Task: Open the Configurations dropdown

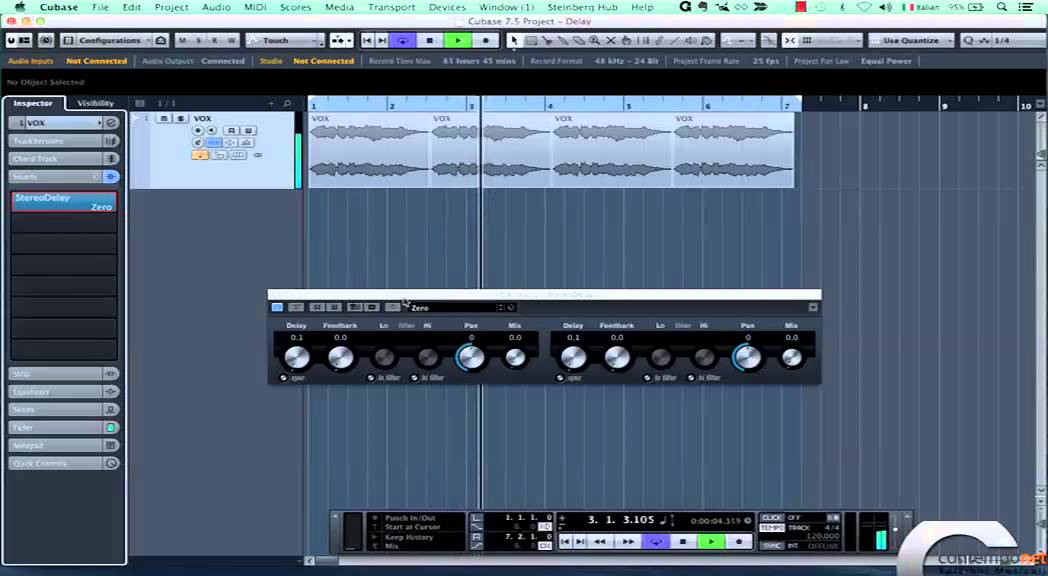Action: pyautogui.click(x=114, y=41)
